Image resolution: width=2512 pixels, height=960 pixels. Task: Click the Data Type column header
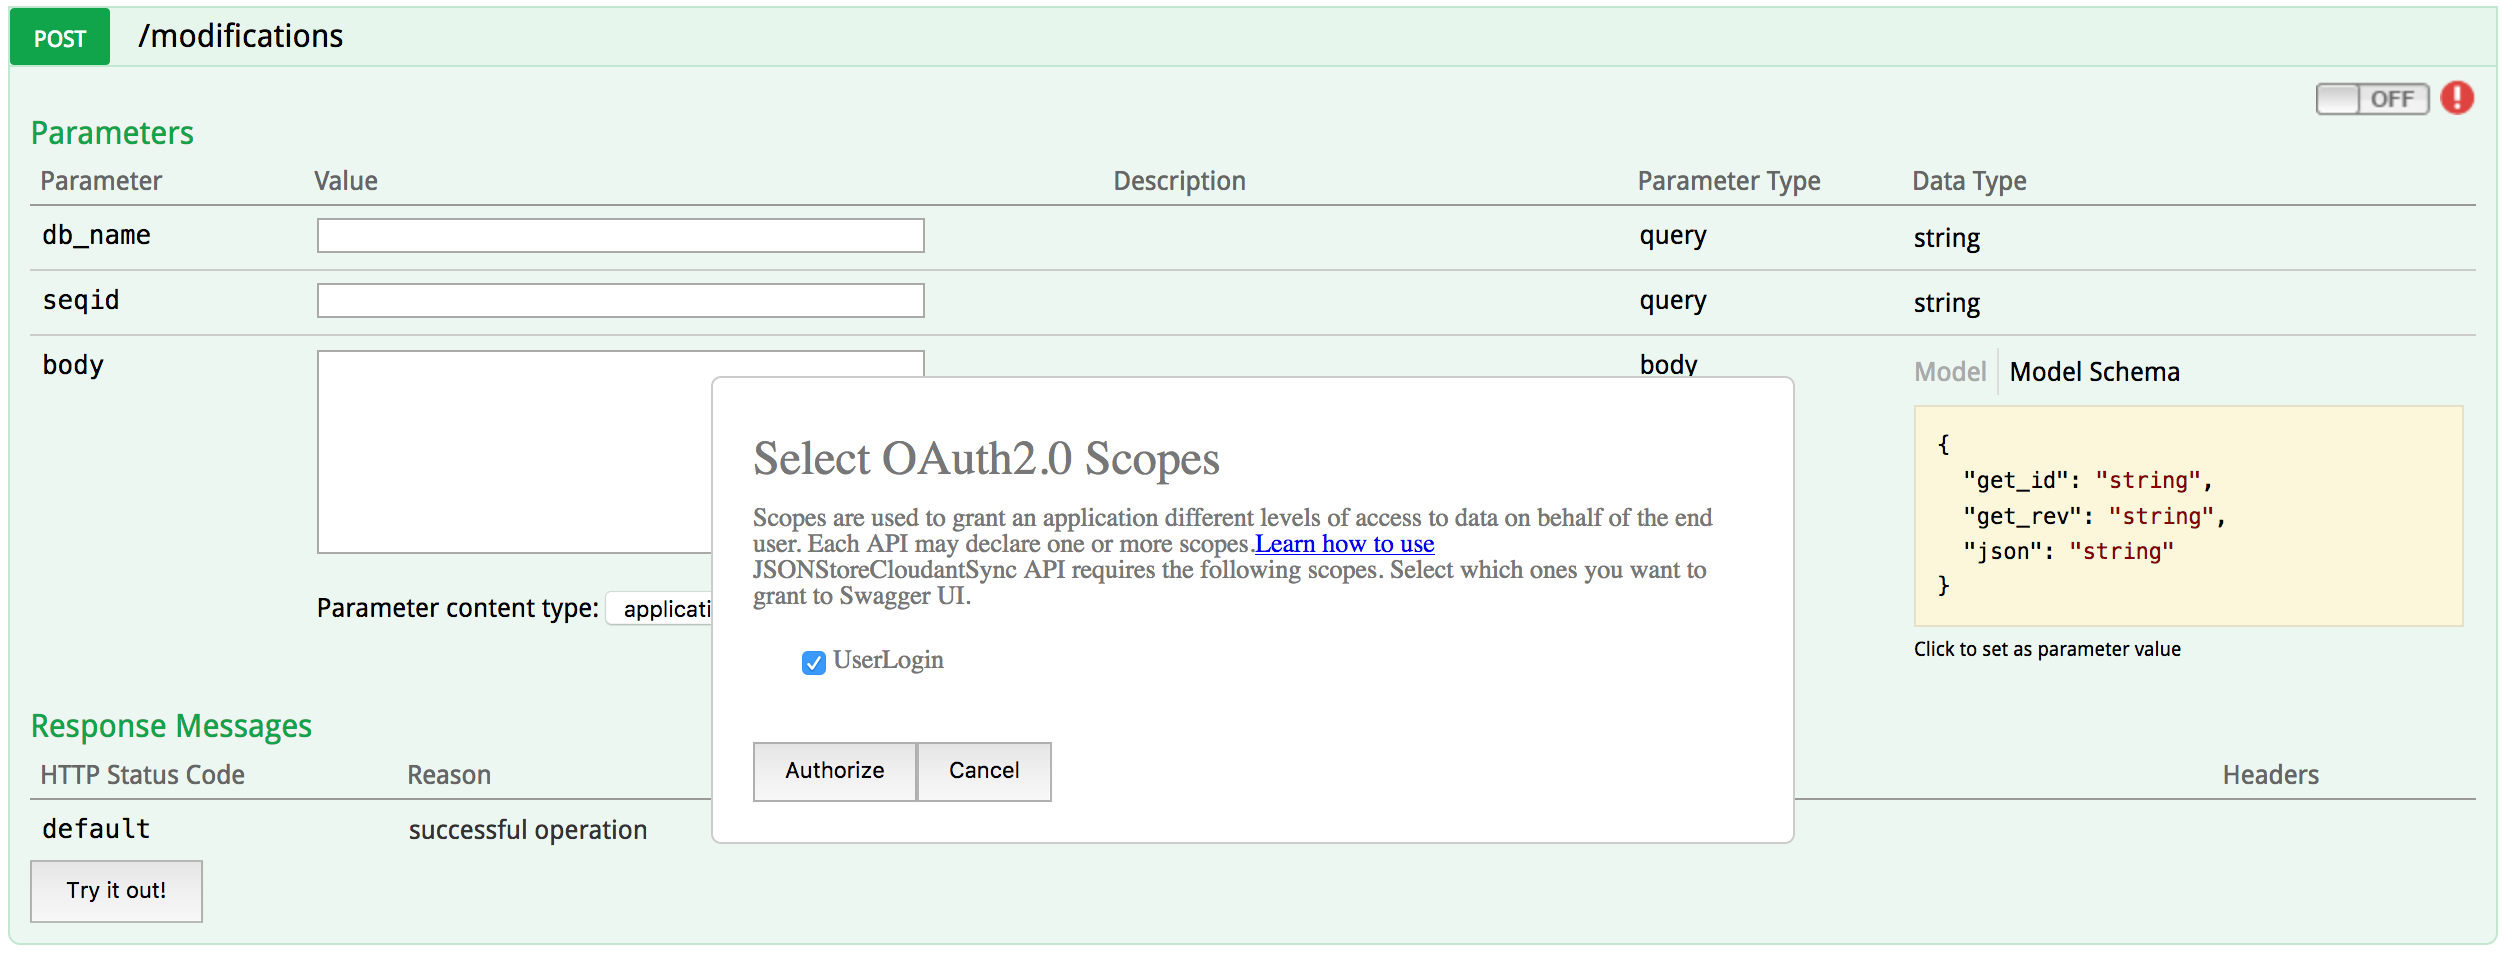[1969, 181]
